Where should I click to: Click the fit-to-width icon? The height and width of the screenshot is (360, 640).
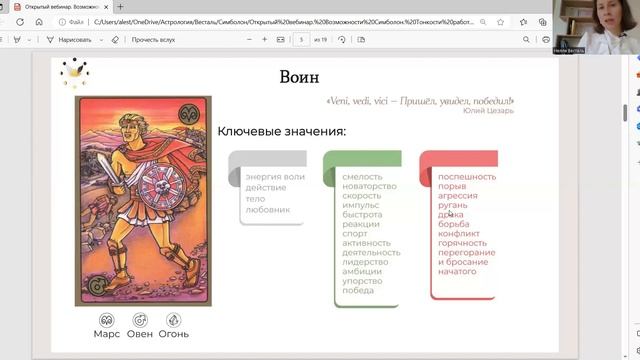coord(280,40)
